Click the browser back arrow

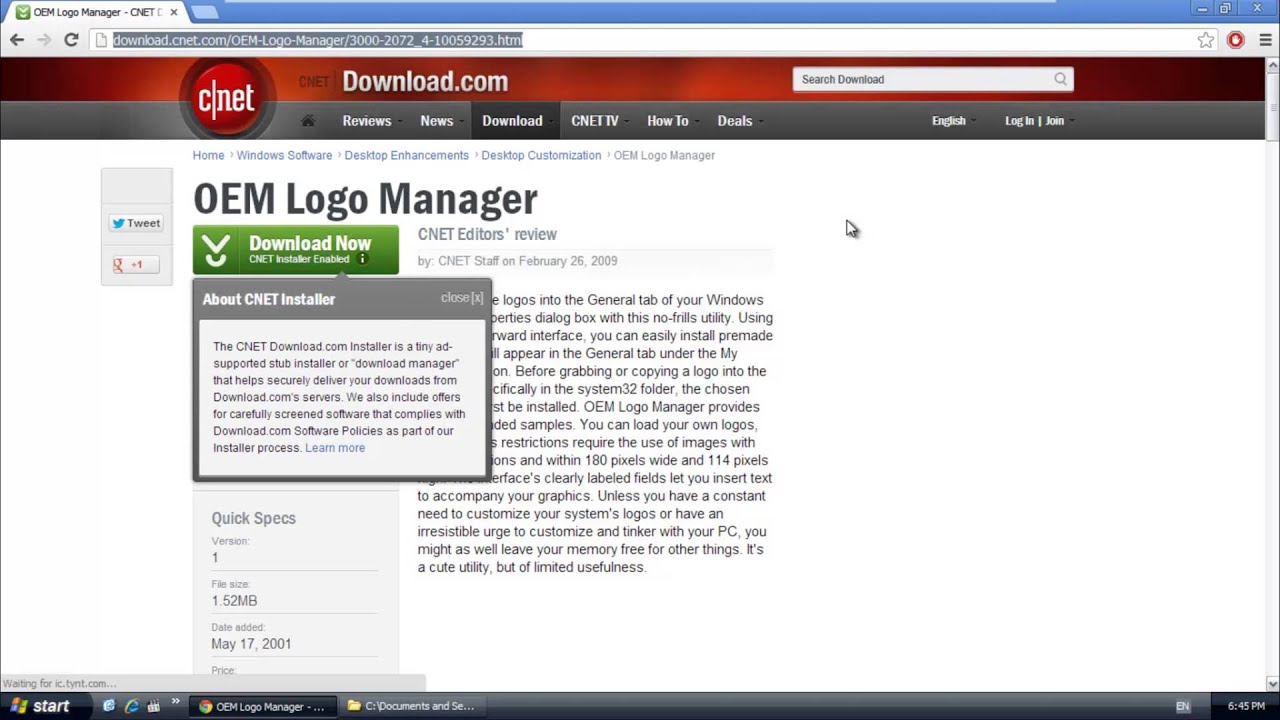(17, 40)
